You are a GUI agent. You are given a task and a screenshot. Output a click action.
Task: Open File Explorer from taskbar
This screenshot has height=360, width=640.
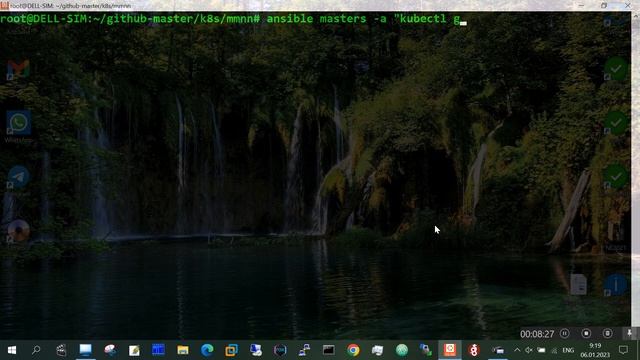pos(183,350)
